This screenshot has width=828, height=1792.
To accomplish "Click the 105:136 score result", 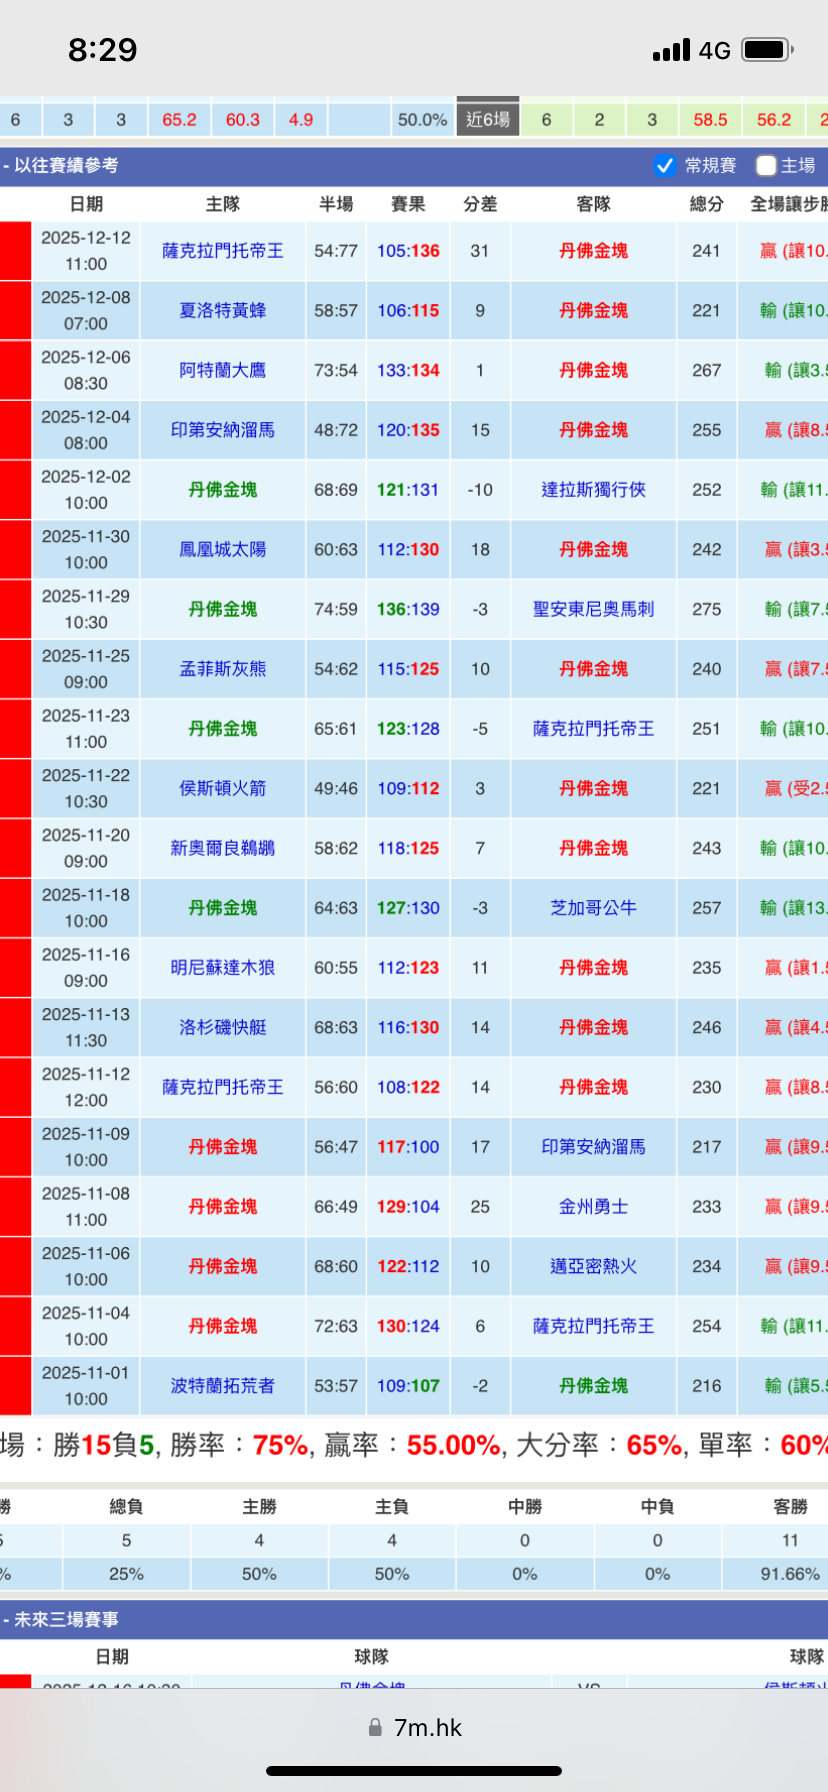I will click(408, 251).
